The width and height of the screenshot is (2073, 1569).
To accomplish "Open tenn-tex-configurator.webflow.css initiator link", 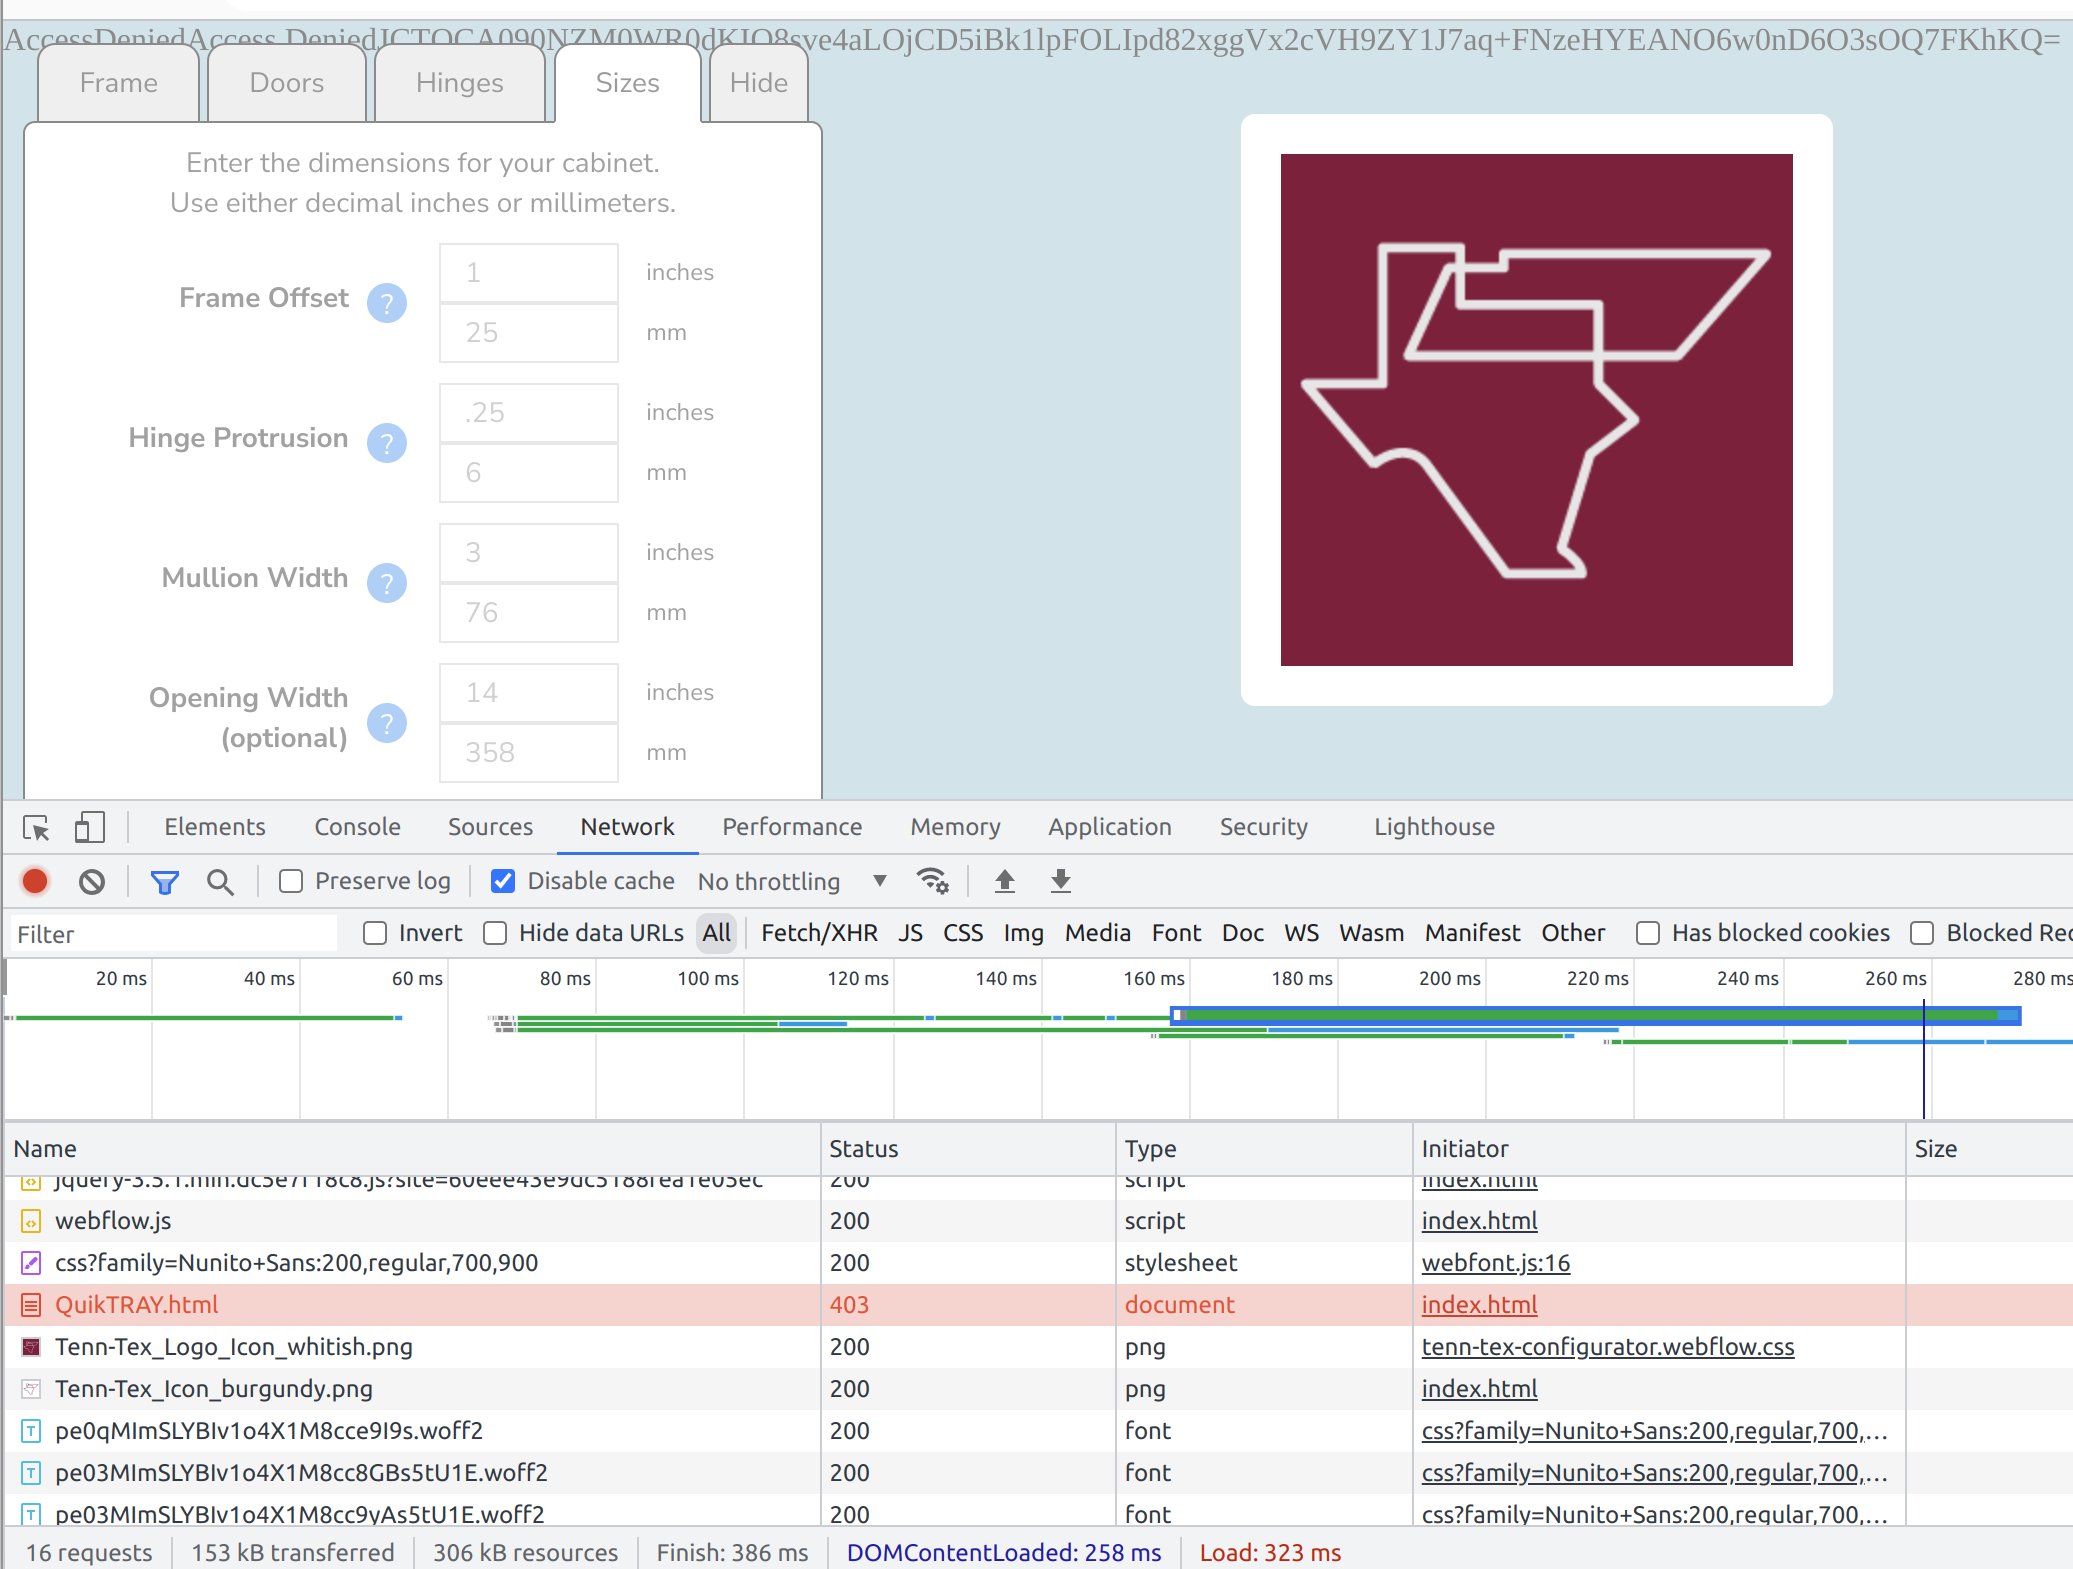I will click(1608, 1347).
